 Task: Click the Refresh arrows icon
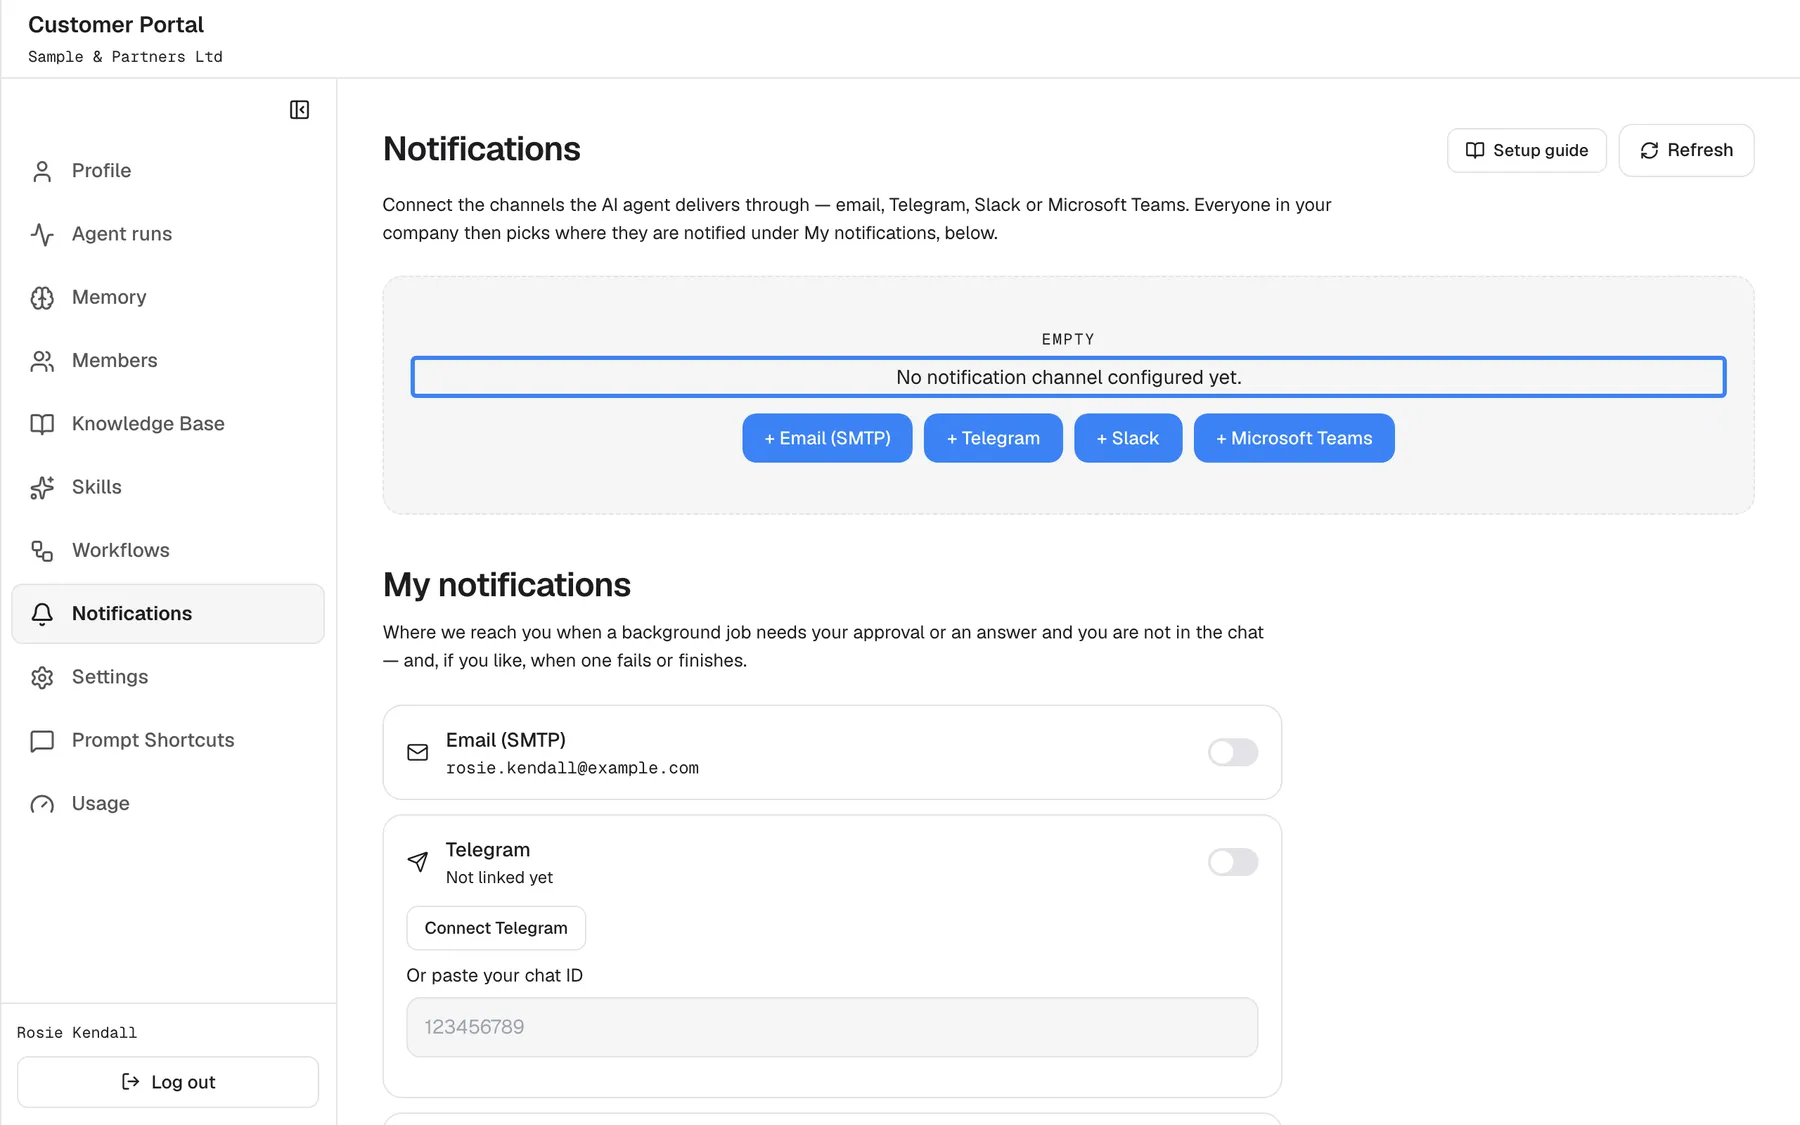tap(1649, 150)
